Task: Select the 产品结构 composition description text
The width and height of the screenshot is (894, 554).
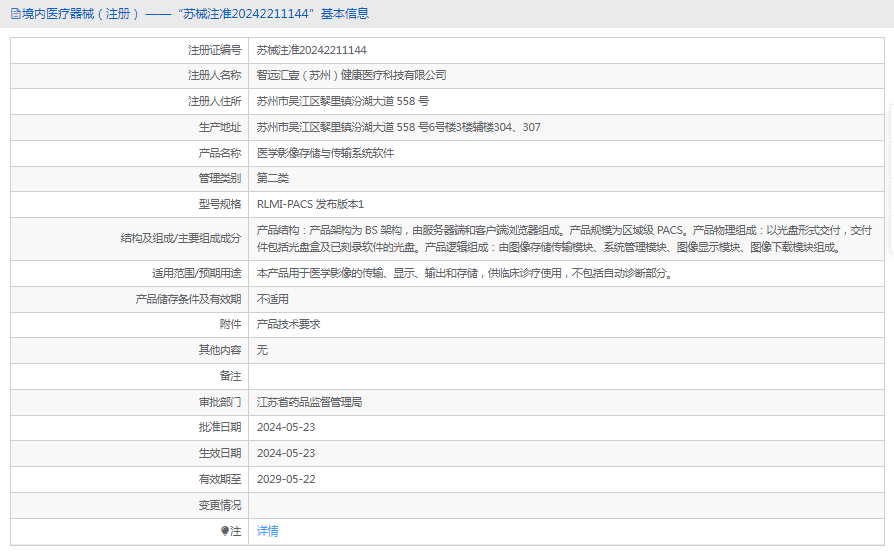Action: coord(564,239)
